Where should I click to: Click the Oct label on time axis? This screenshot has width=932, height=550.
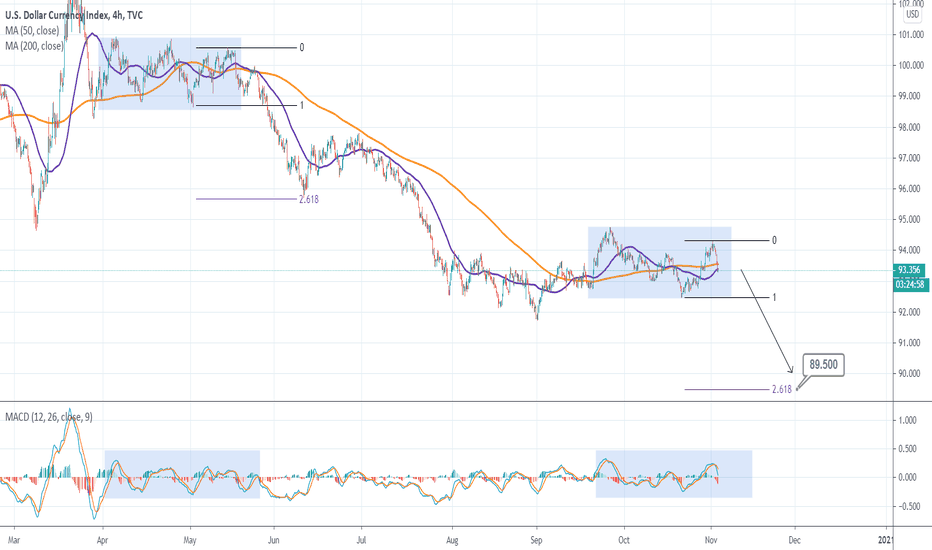(x=624, y=540)
